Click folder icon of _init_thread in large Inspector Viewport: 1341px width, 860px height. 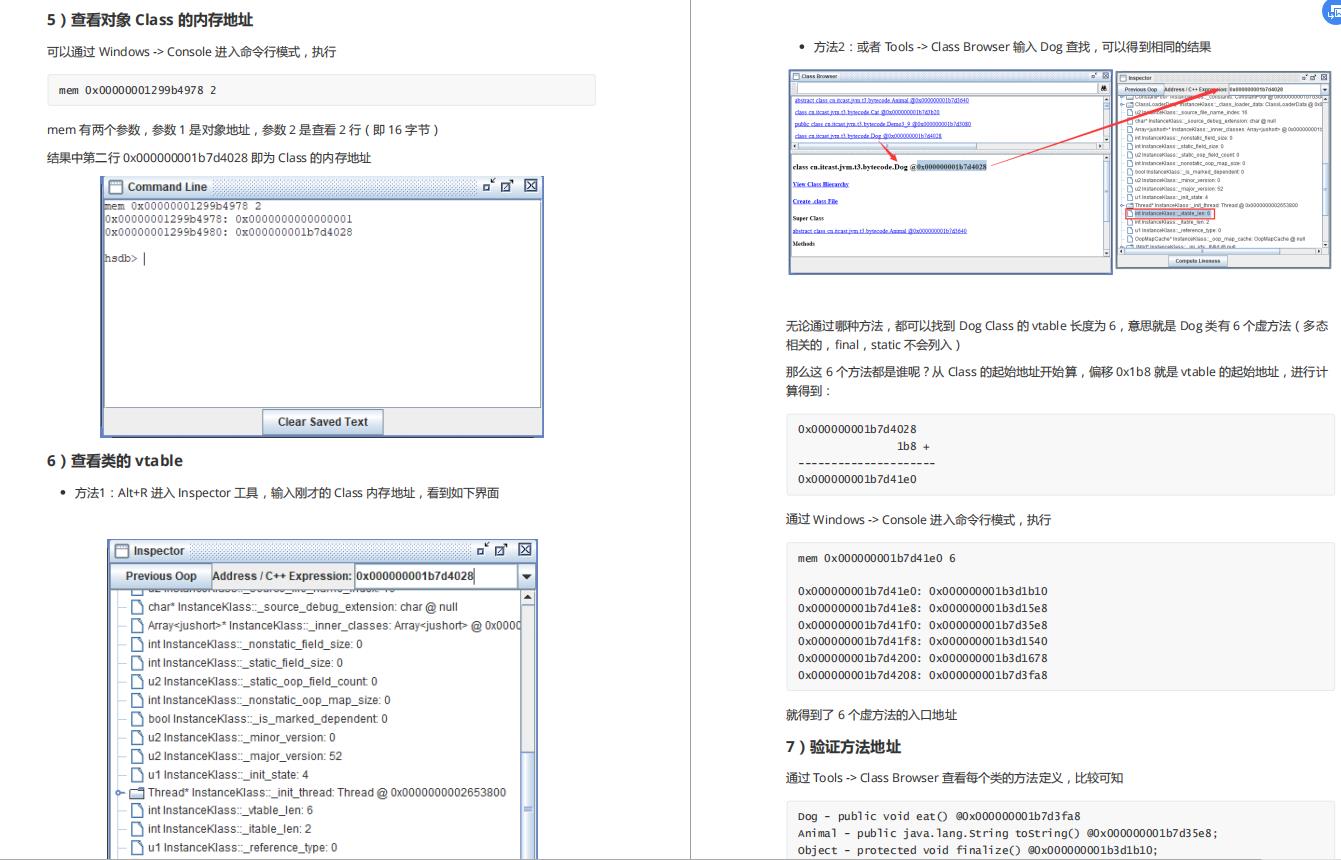(x=138, y=792)
